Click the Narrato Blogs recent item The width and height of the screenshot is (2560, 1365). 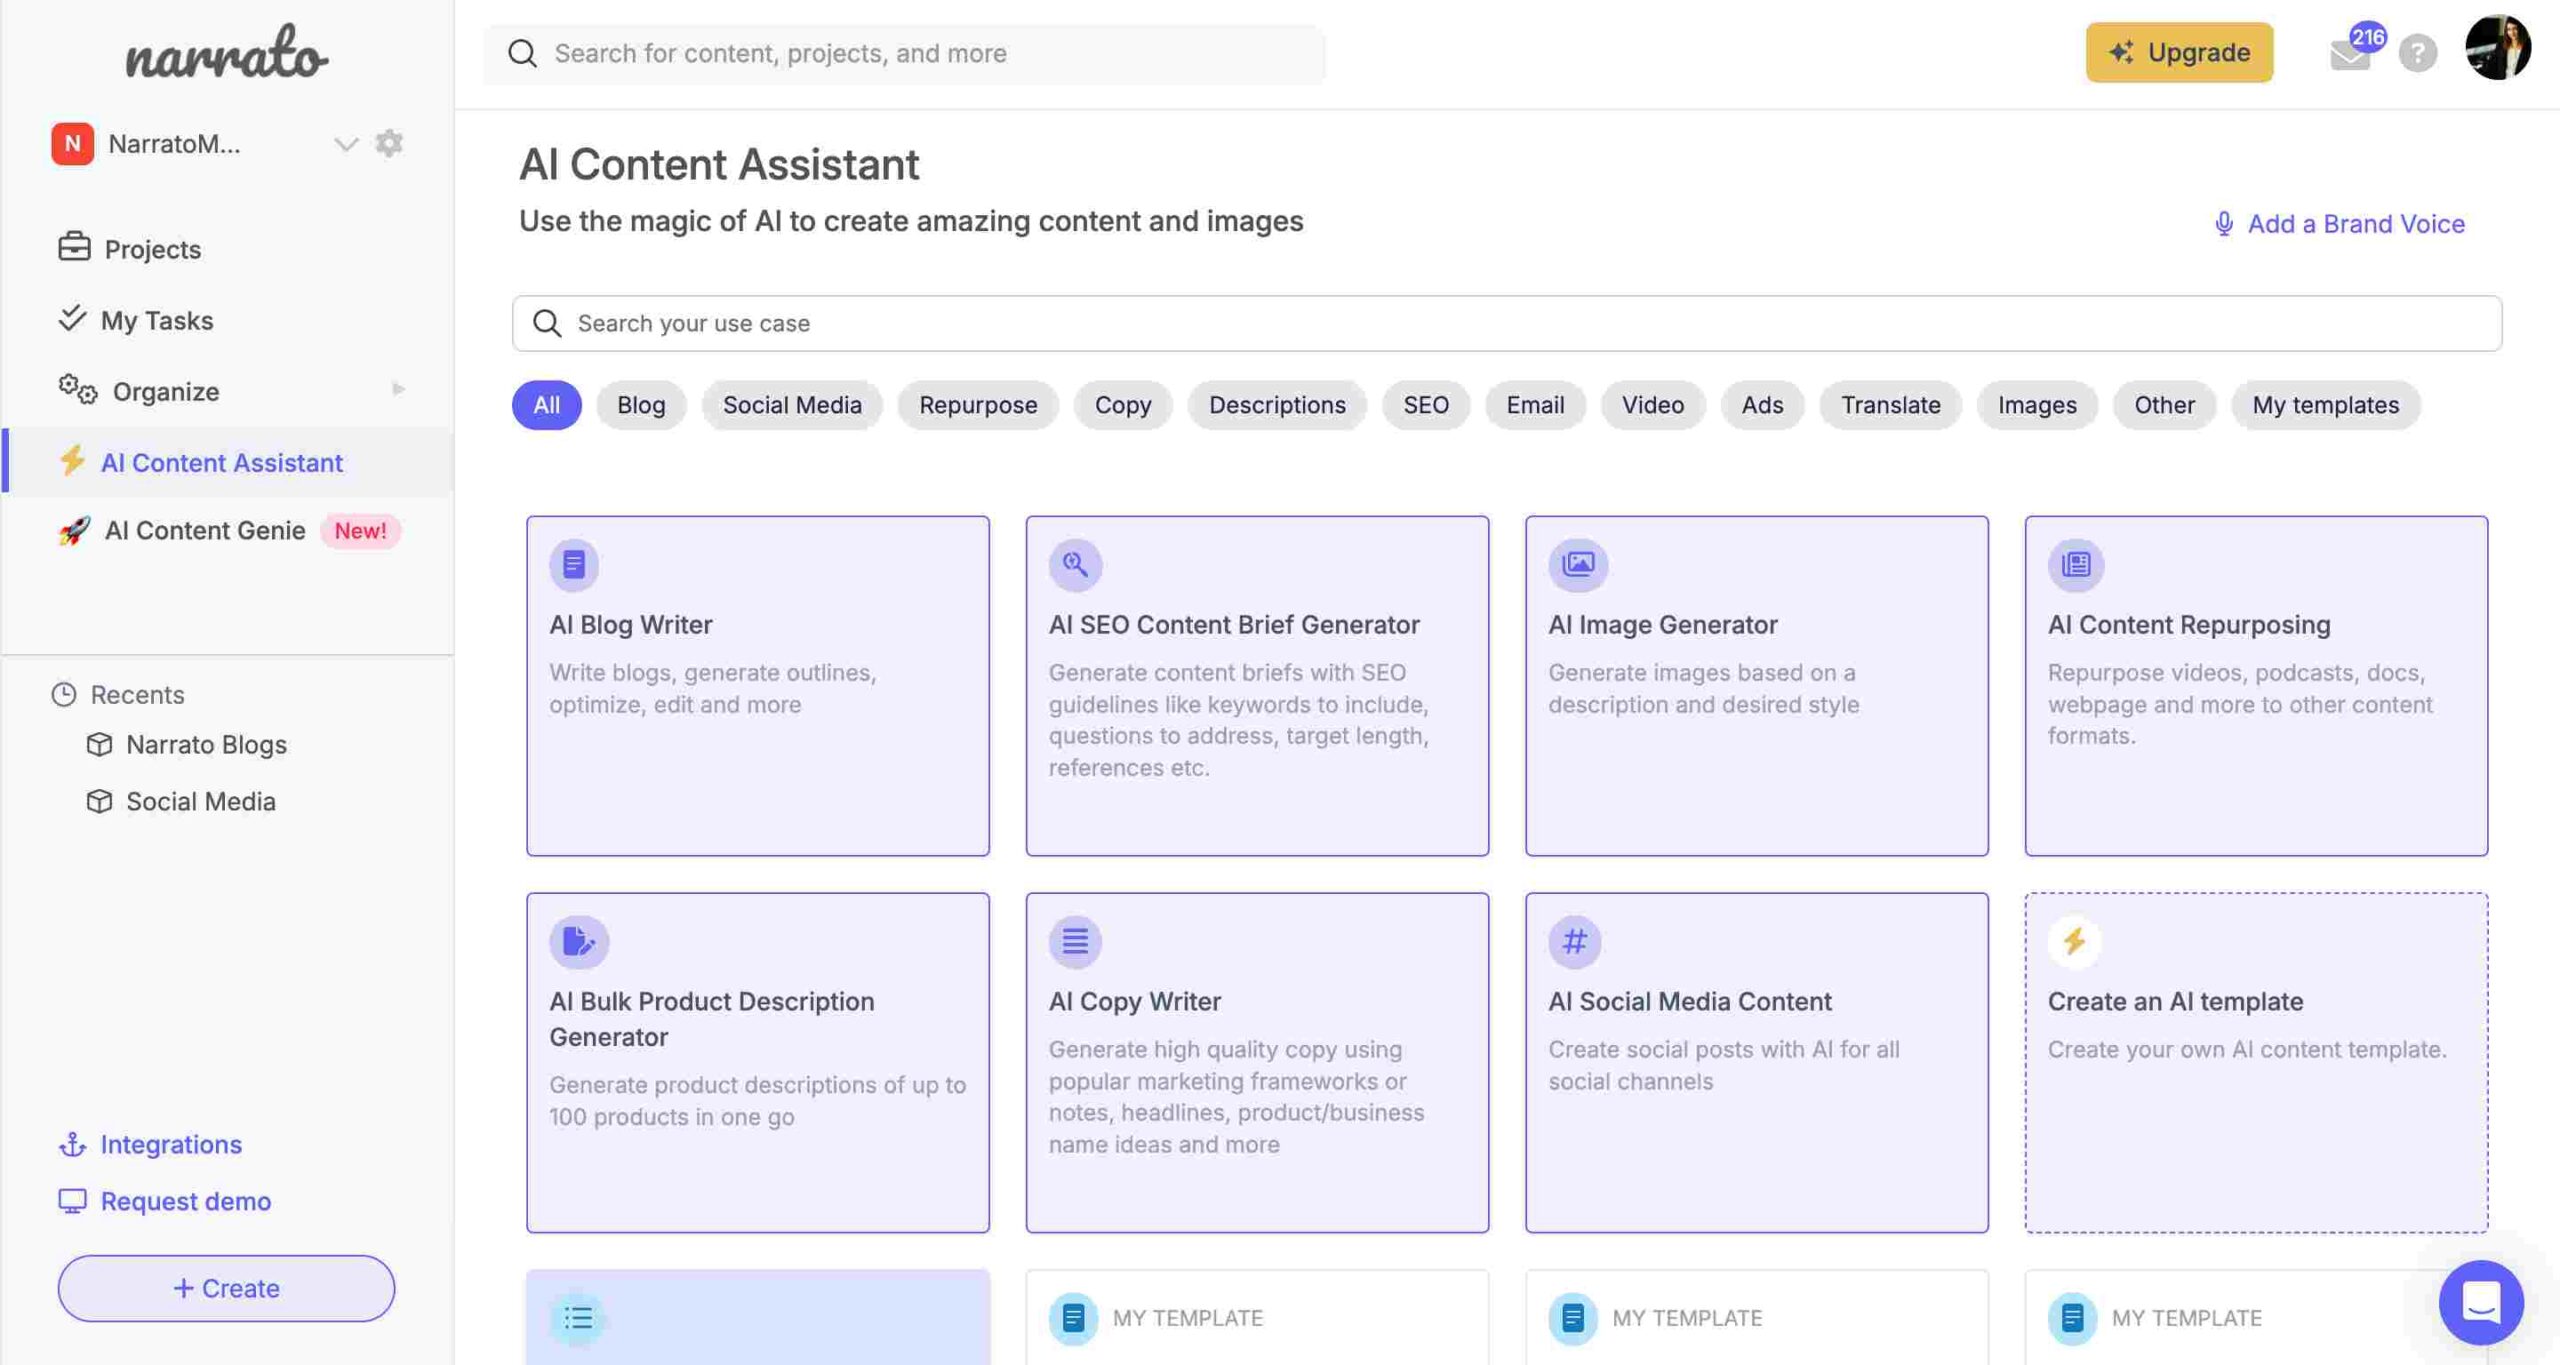point(207,743)
